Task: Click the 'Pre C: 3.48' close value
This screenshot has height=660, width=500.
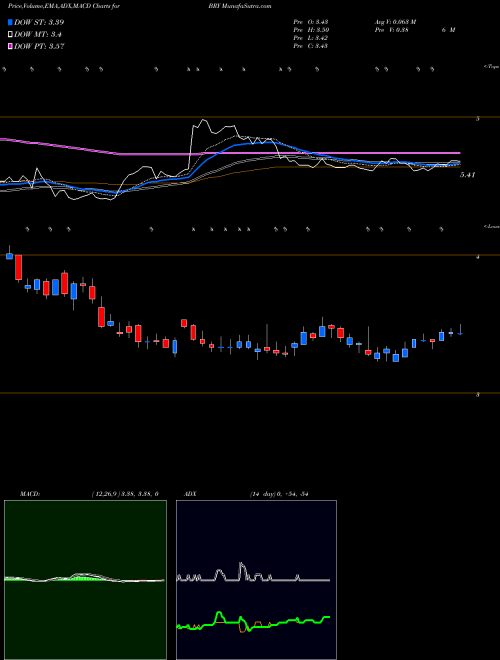Action: tap(311, 46)
